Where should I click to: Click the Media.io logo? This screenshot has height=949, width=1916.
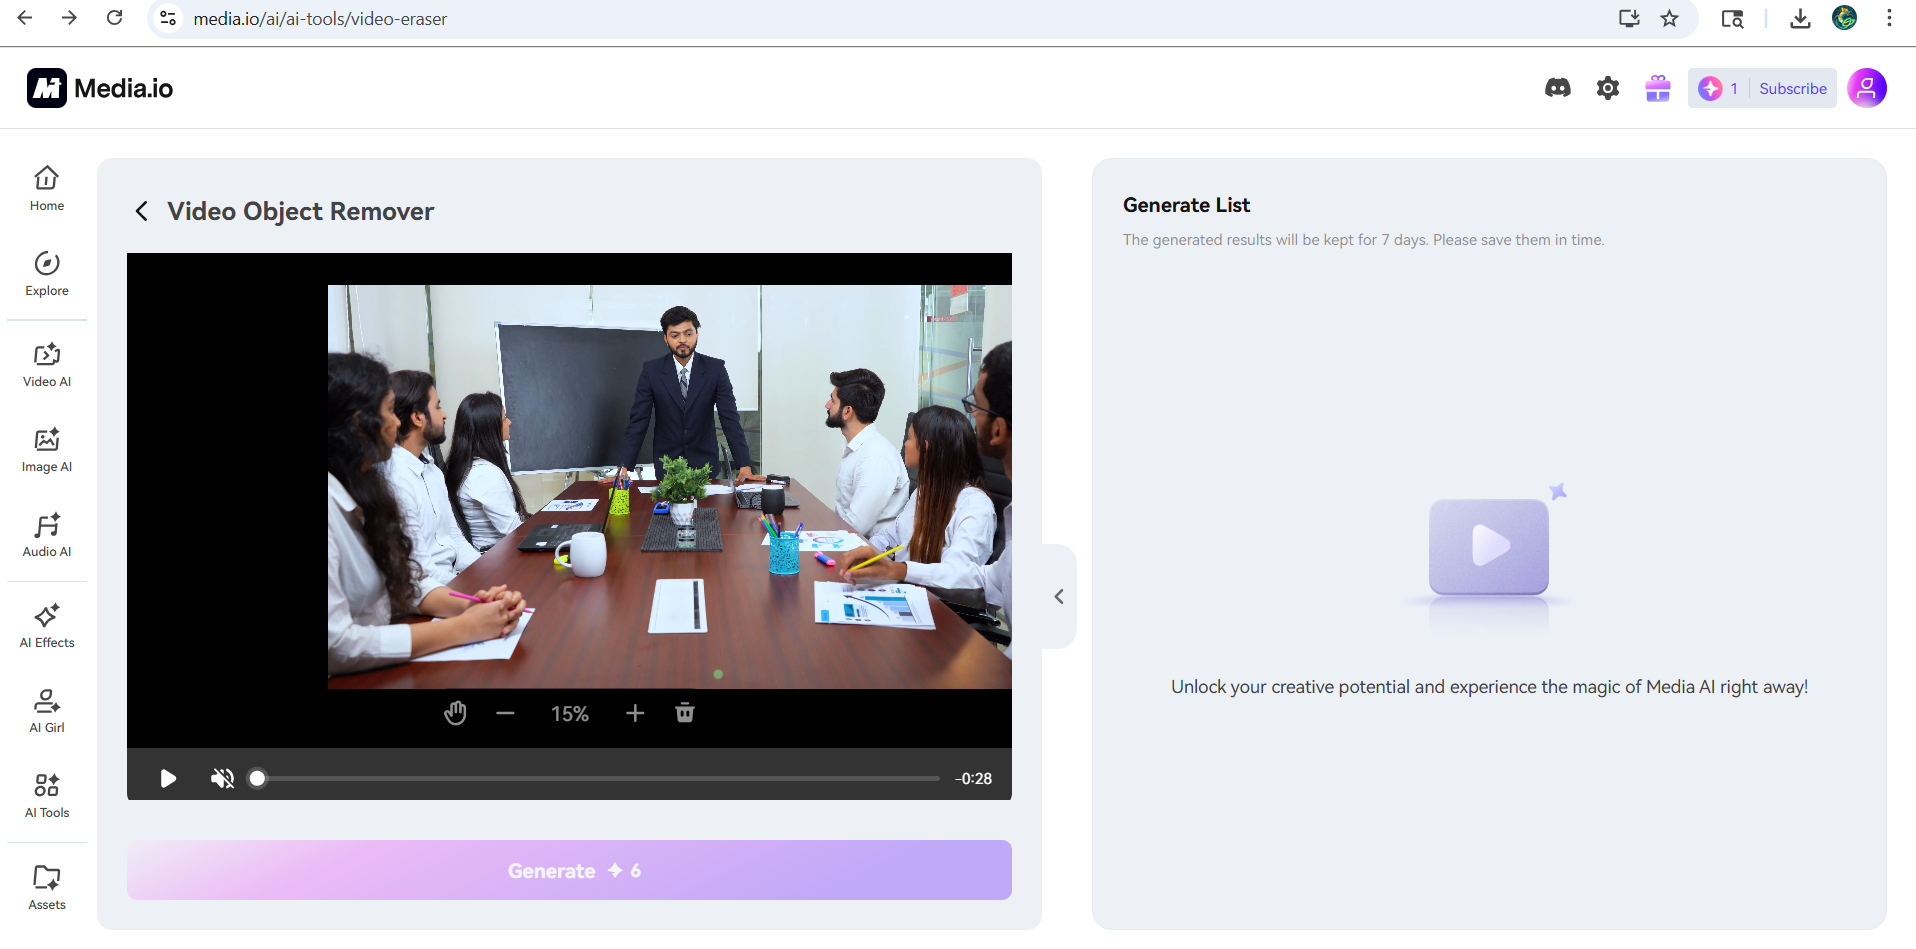pyautogui.click(x=100, y=88)
